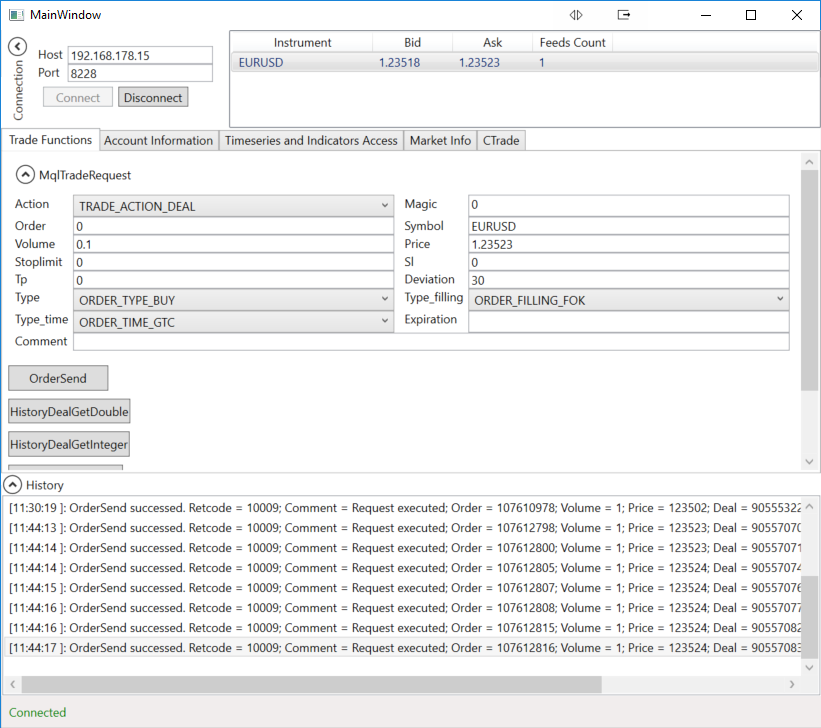Click the Ask column header
The height and width of the screenshot is (728, 821).
click(x=493, y=42)
